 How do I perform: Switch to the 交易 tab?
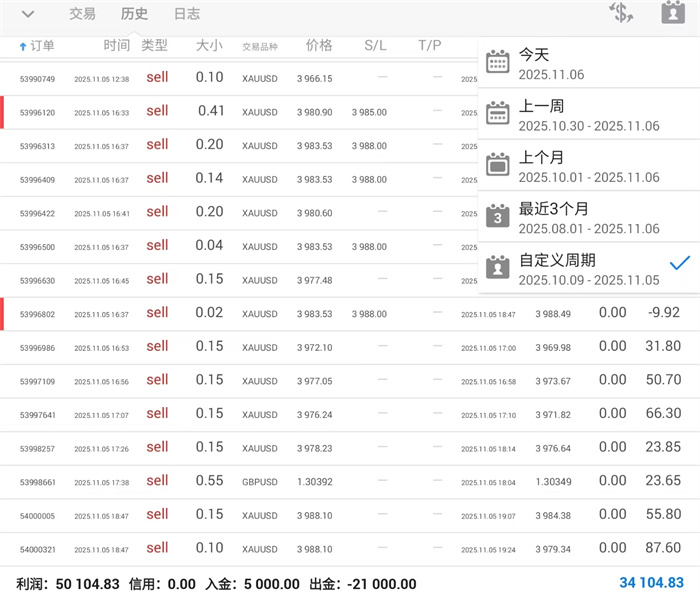(83, 14)
